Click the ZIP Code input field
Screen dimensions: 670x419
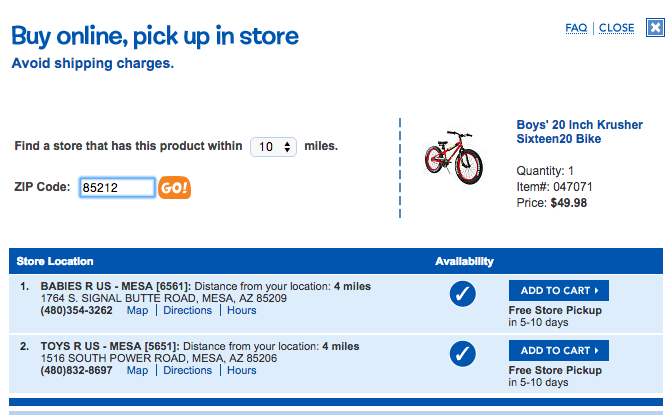tap(117, 187)
